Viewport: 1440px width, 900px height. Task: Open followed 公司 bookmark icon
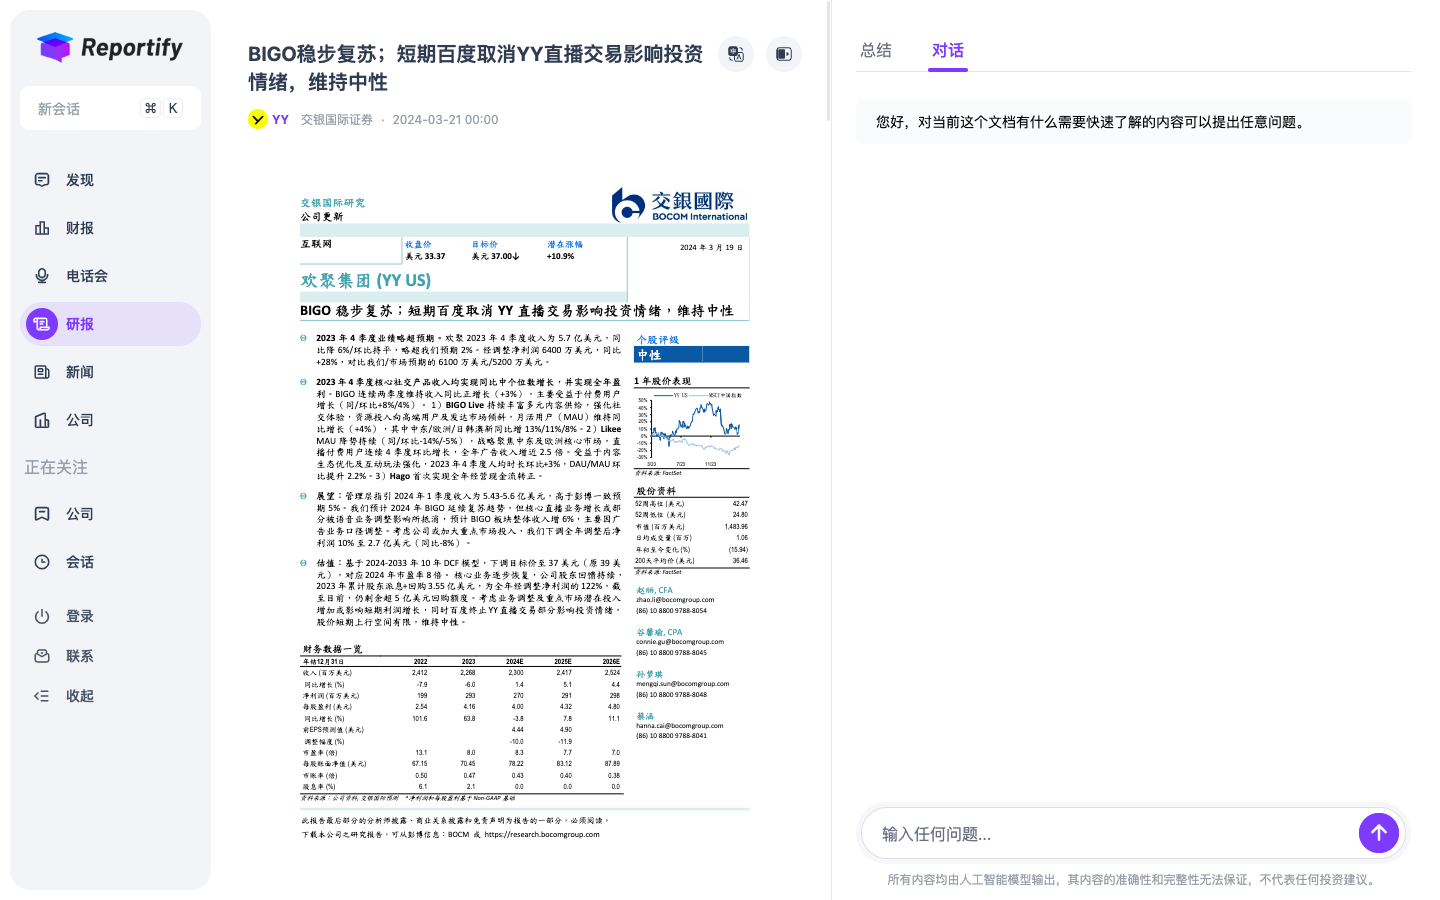coord(42,514)
